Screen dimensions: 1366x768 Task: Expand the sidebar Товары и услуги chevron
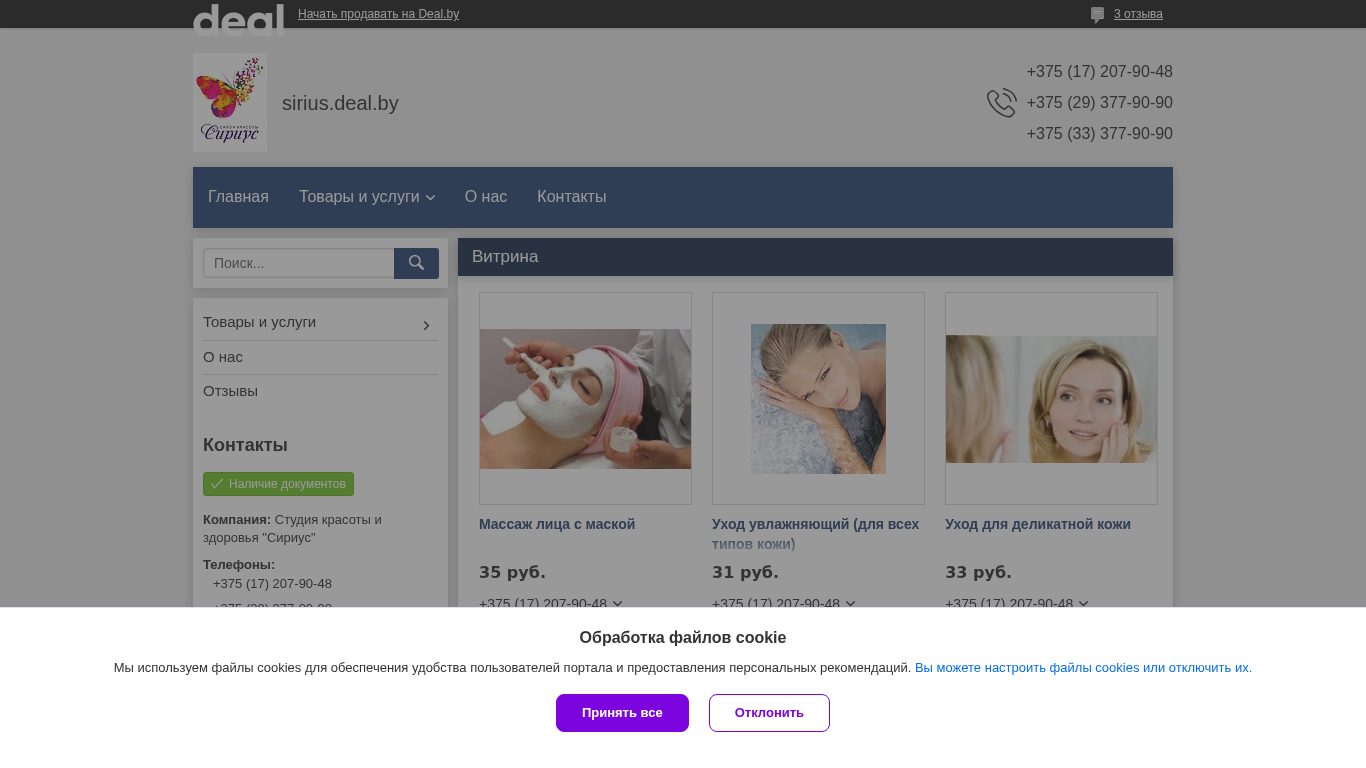click(426, 325)
